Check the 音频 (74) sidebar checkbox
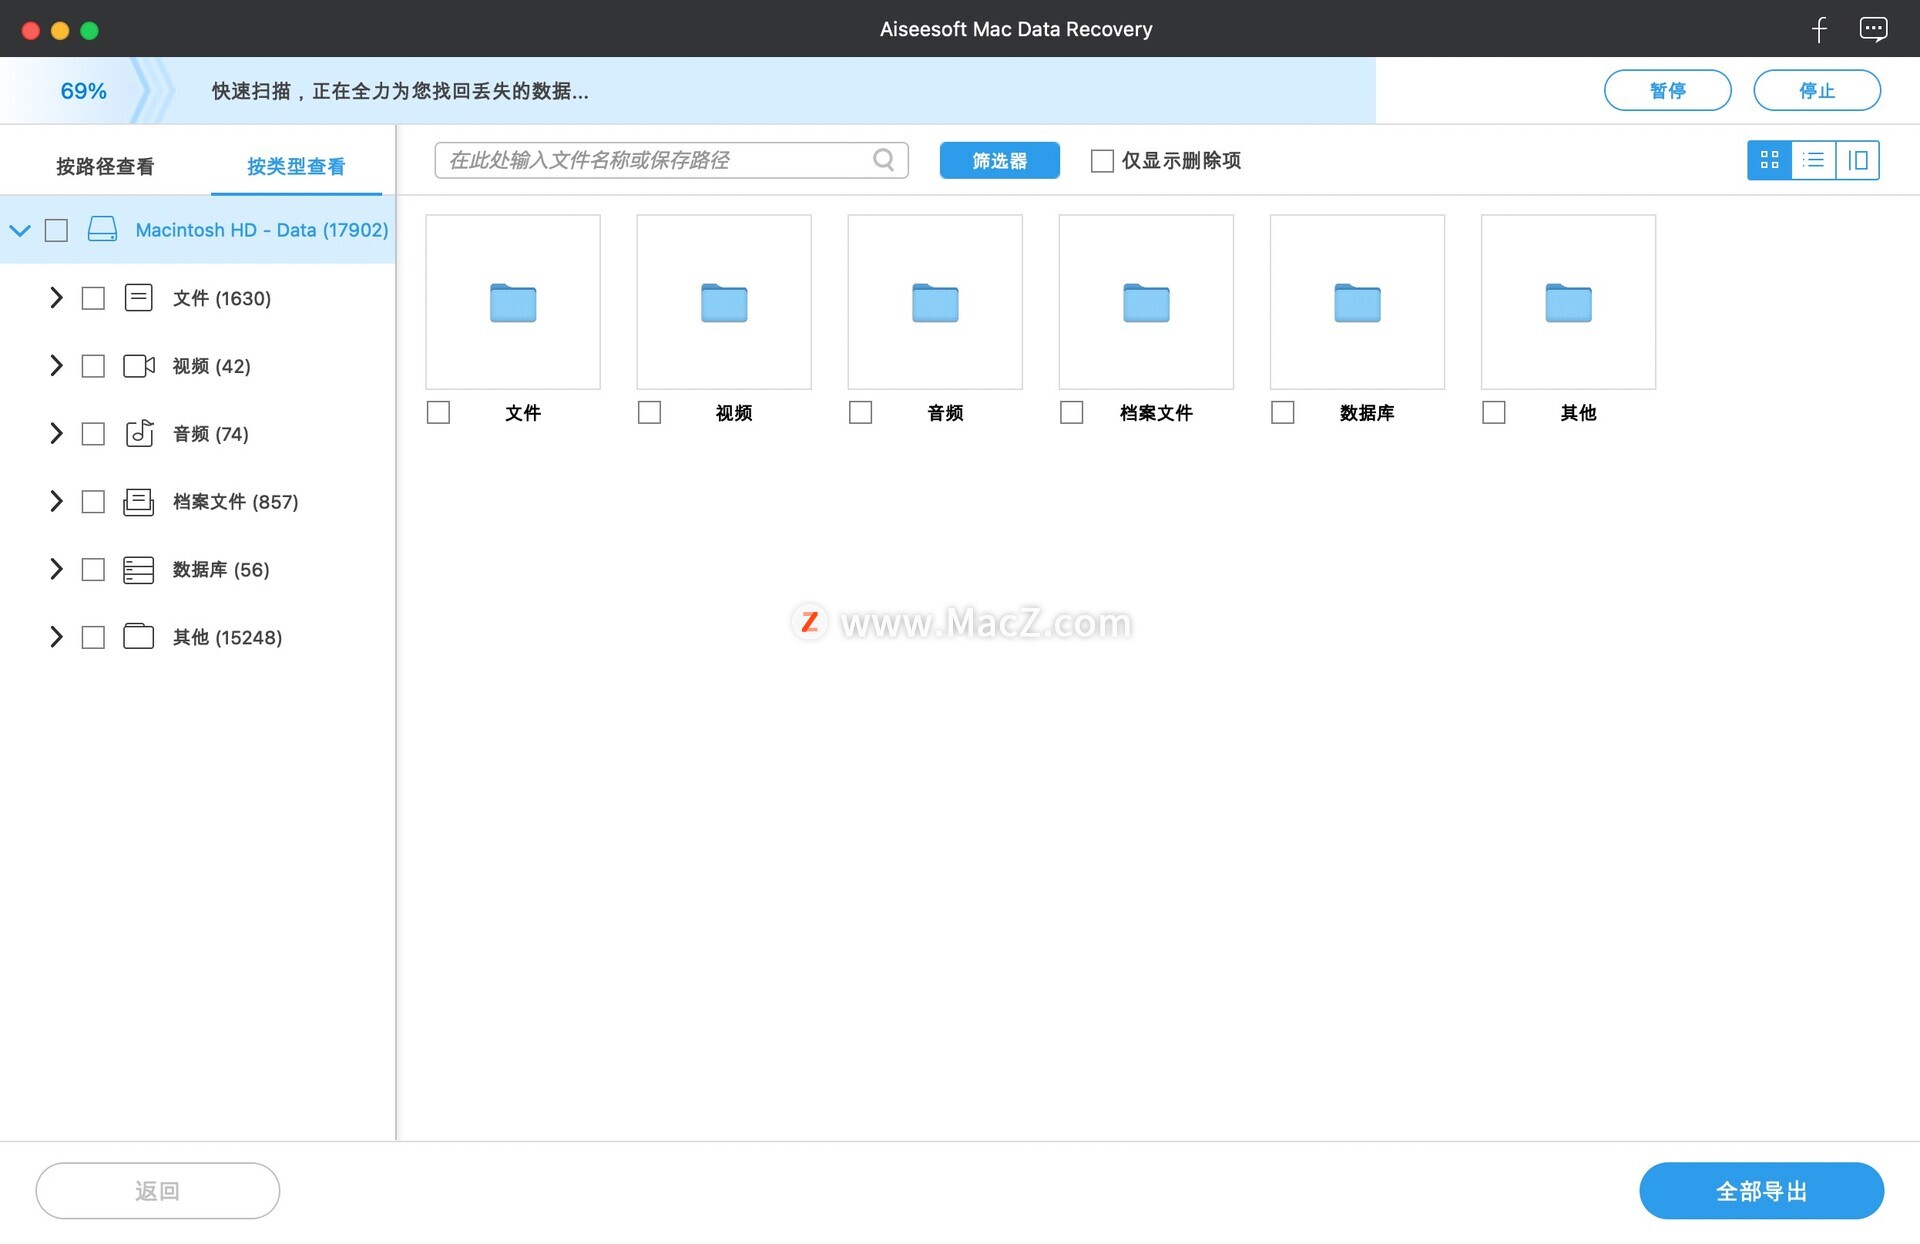Image resolution: width=1920 pixels, height=1244 pixels. [x=93, y=434]
